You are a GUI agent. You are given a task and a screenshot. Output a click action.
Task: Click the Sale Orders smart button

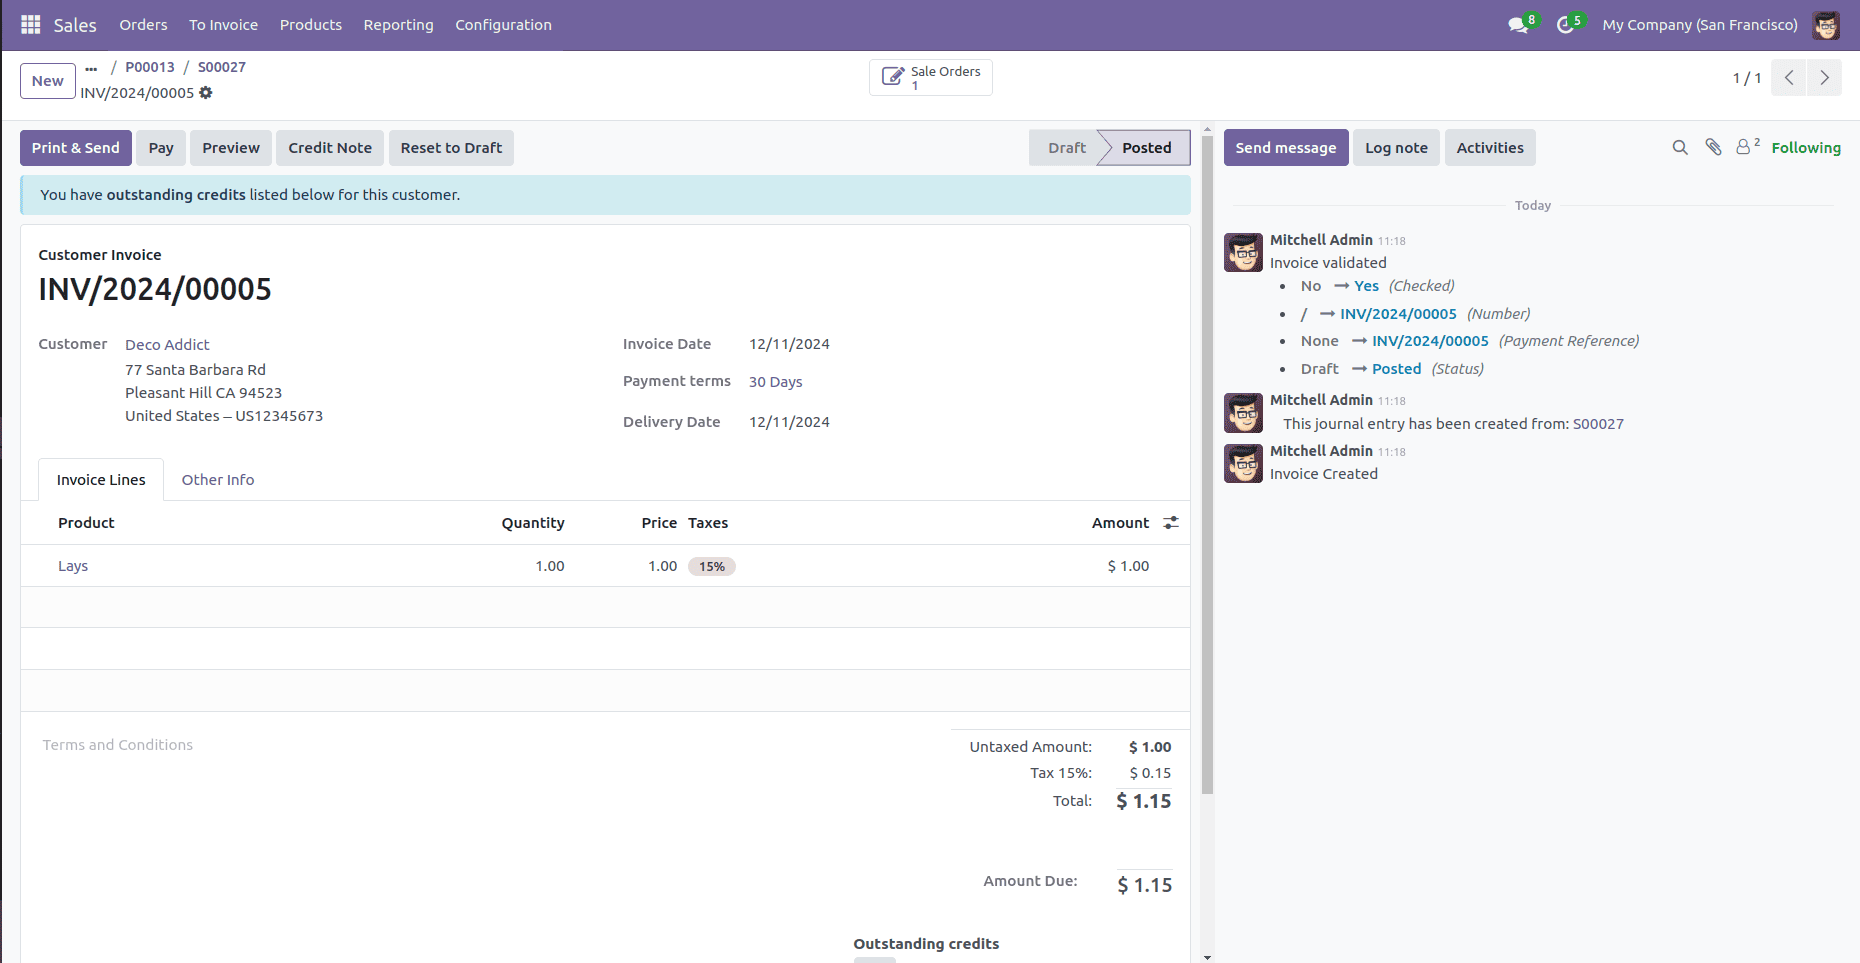pos(929,77)
